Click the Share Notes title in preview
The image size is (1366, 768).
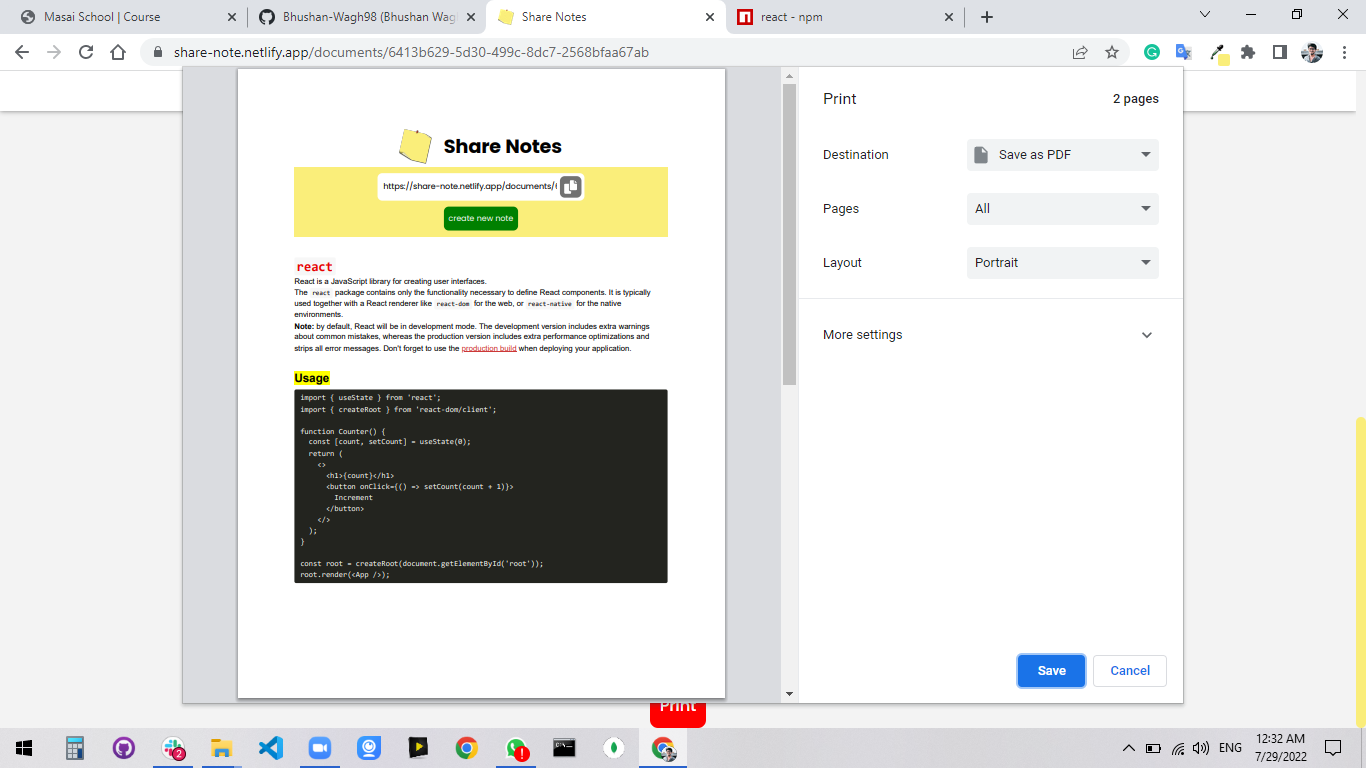coord(502,146)
